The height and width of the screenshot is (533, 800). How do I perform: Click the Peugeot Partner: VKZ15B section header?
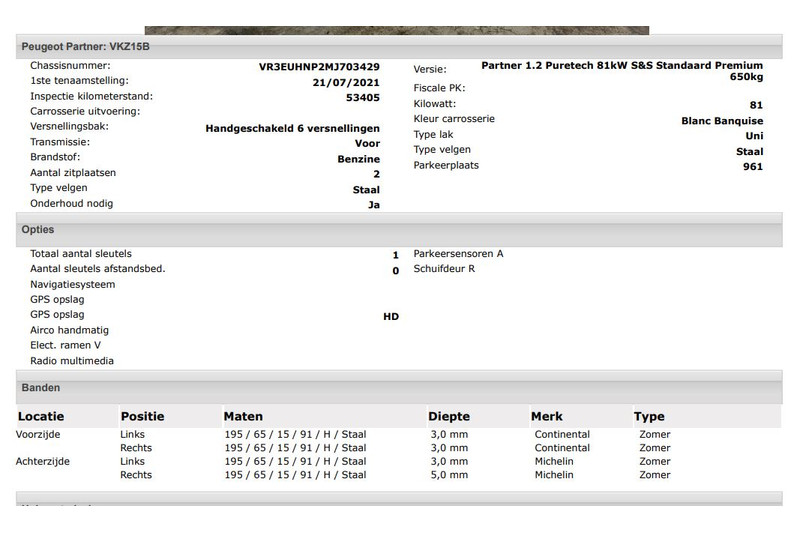(x=88, y=46)
